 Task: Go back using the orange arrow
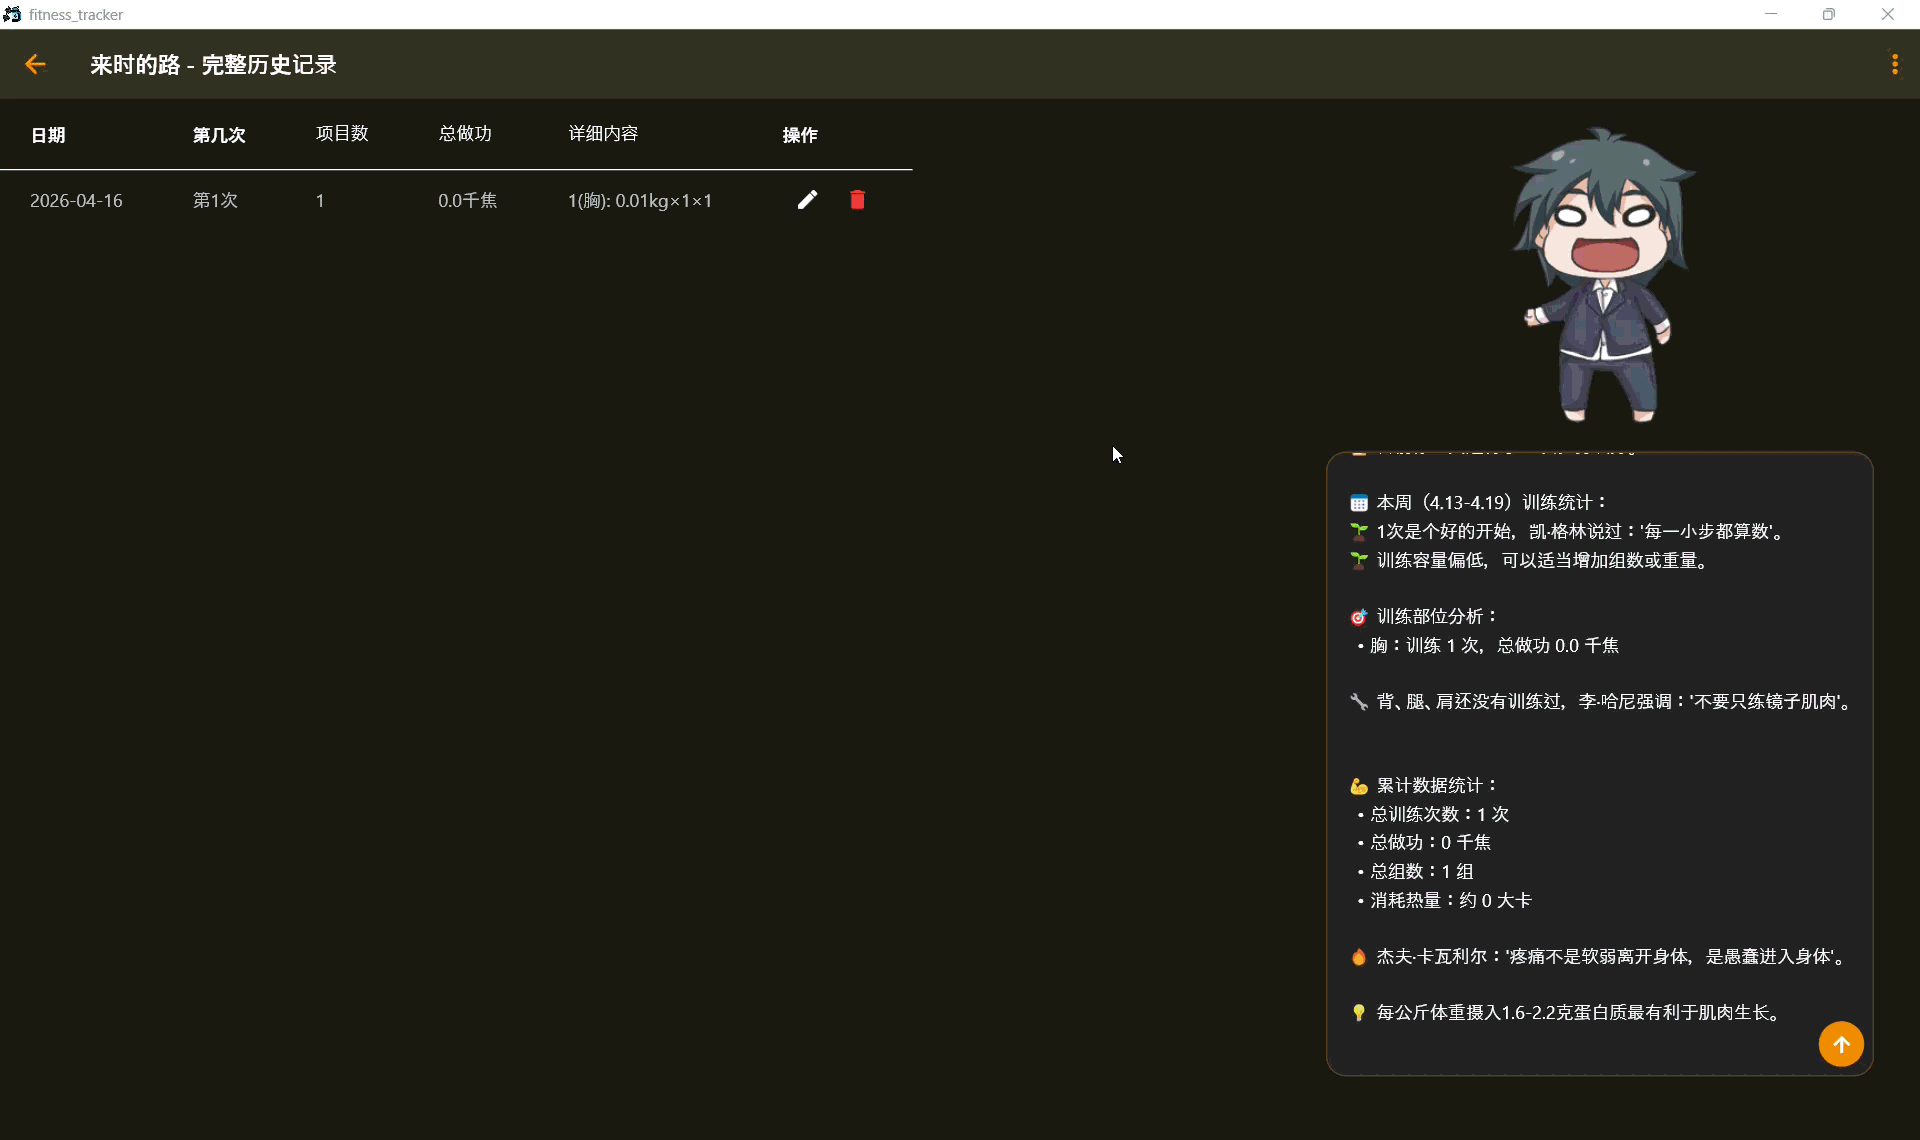[x=35, y=64]
